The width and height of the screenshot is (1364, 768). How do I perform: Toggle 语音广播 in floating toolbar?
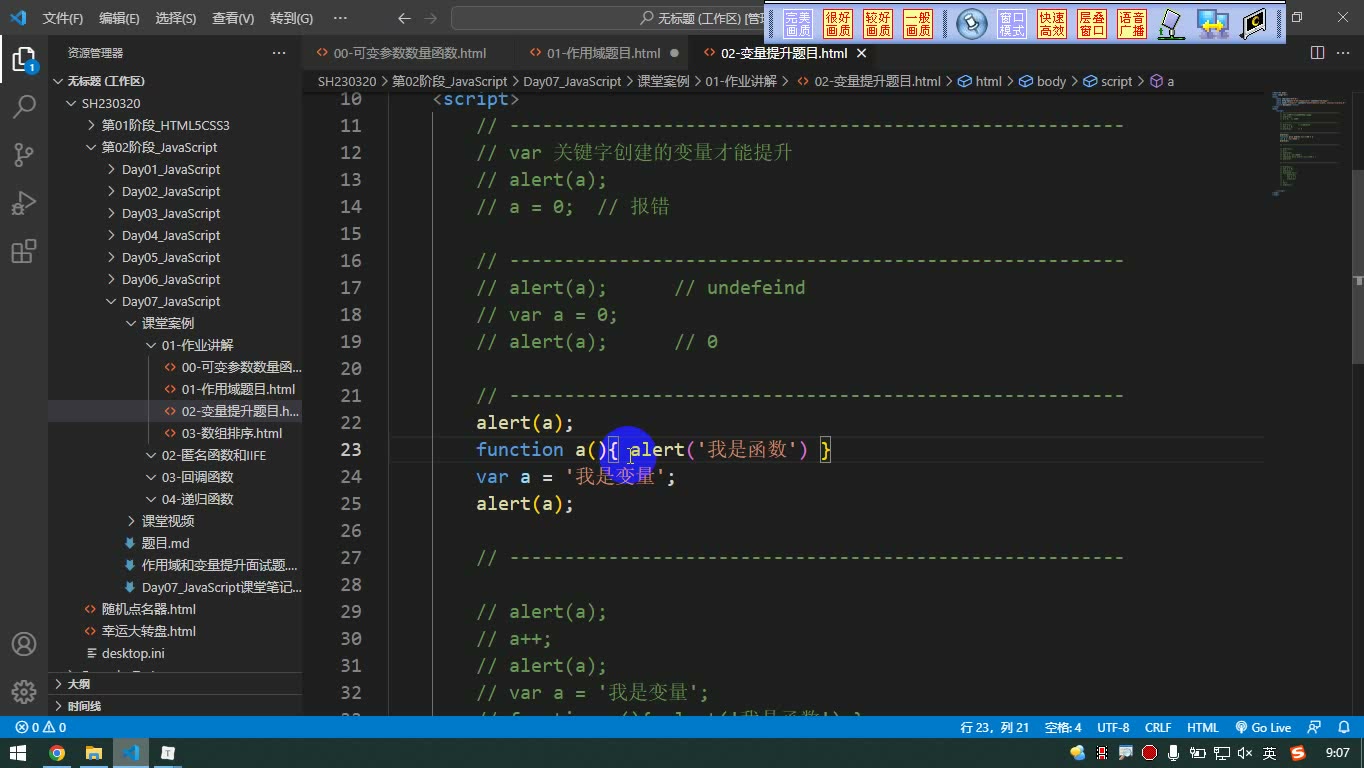pyautogui.click(x=1132, y=24)
